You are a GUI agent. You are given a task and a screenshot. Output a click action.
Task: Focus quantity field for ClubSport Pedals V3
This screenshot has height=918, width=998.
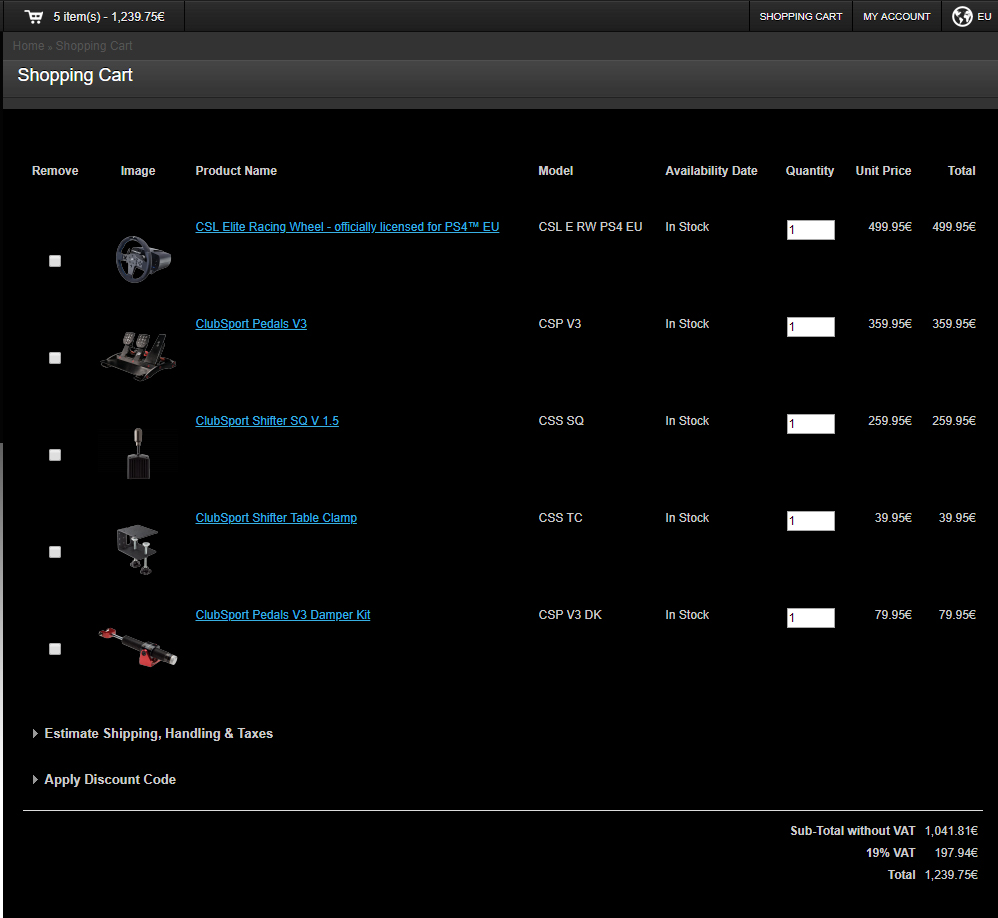tap(810, 327)
